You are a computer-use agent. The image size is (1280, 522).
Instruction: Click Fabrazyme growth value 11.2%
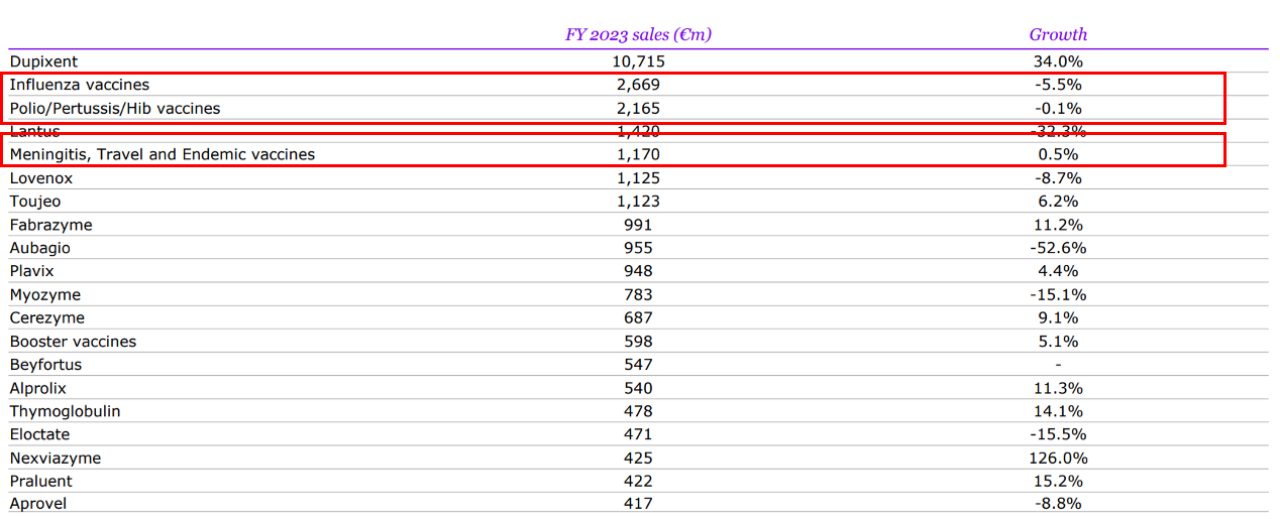(1058, 225)
